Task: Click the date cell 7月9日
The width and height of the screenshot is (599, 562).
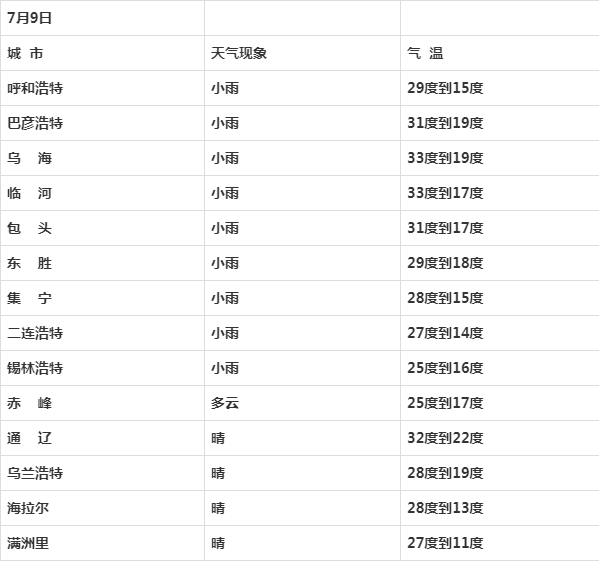Action: point(102,18)
